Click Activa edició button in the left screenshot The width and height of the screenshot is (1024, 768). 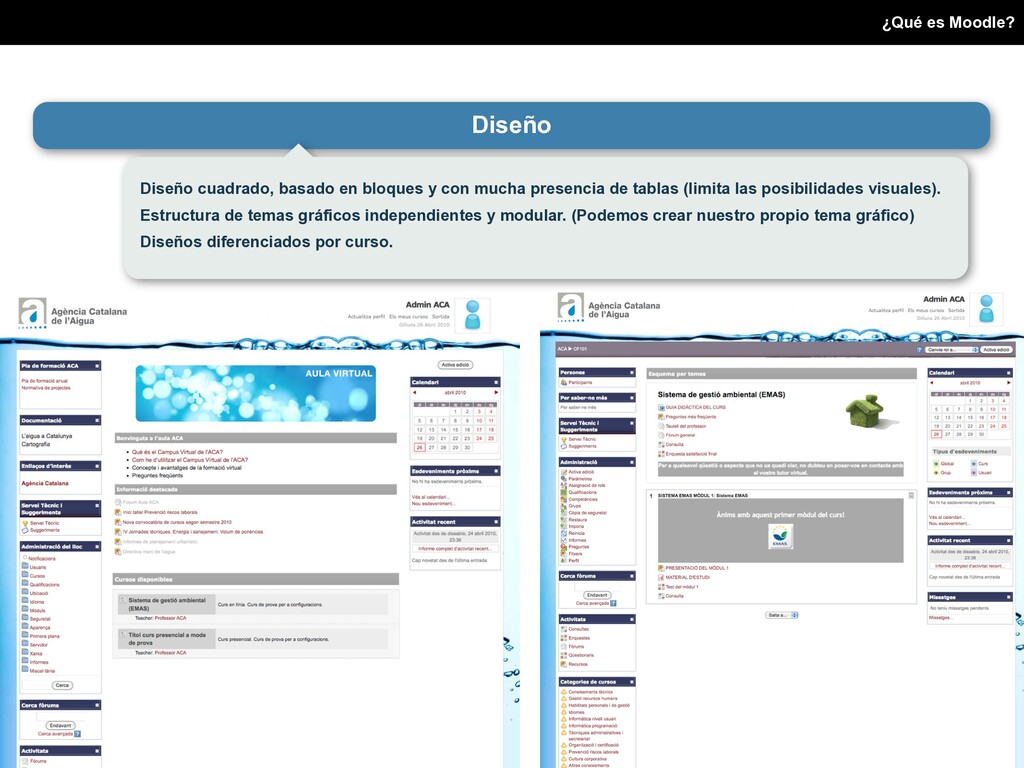[x=455, y=365]
